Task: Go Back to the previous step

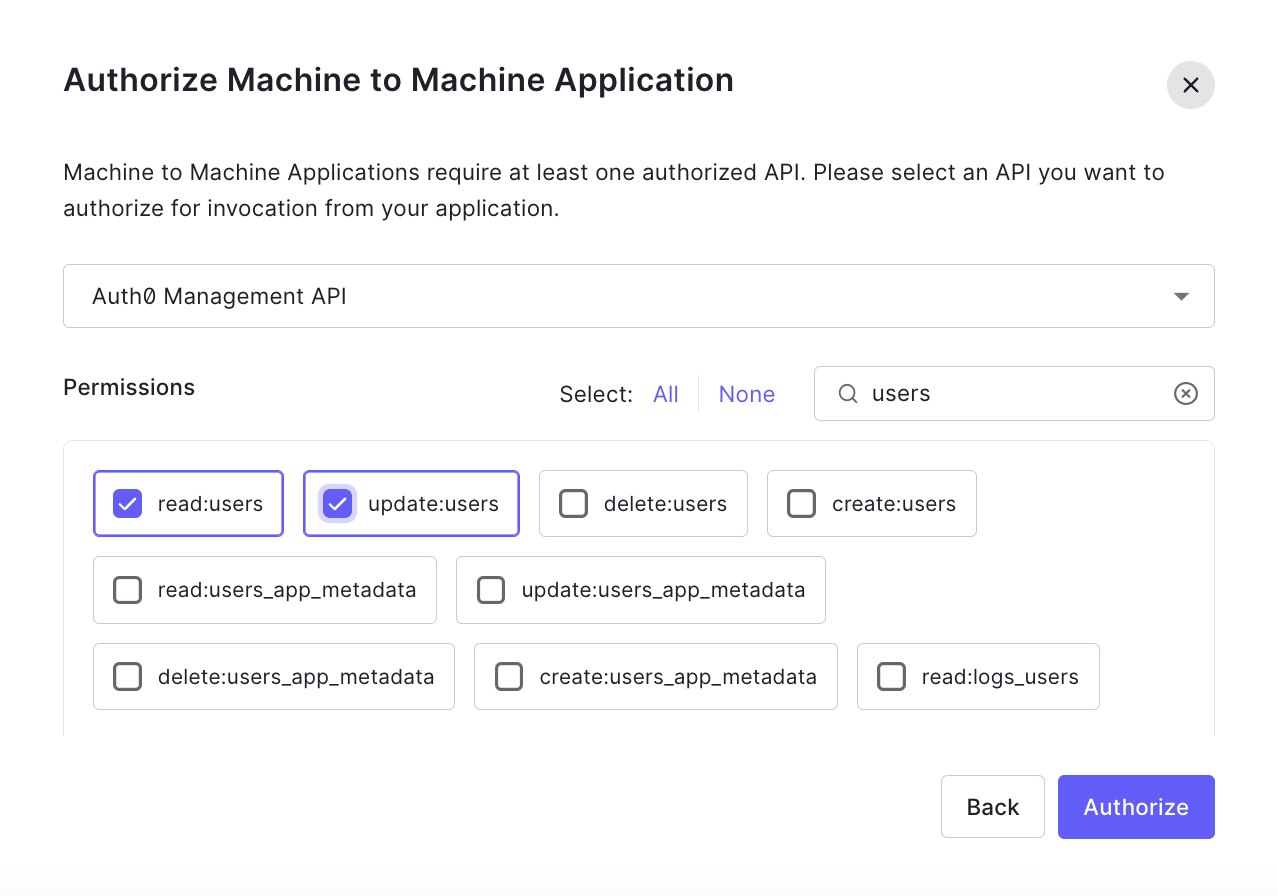Action: [x=992, y=807]
